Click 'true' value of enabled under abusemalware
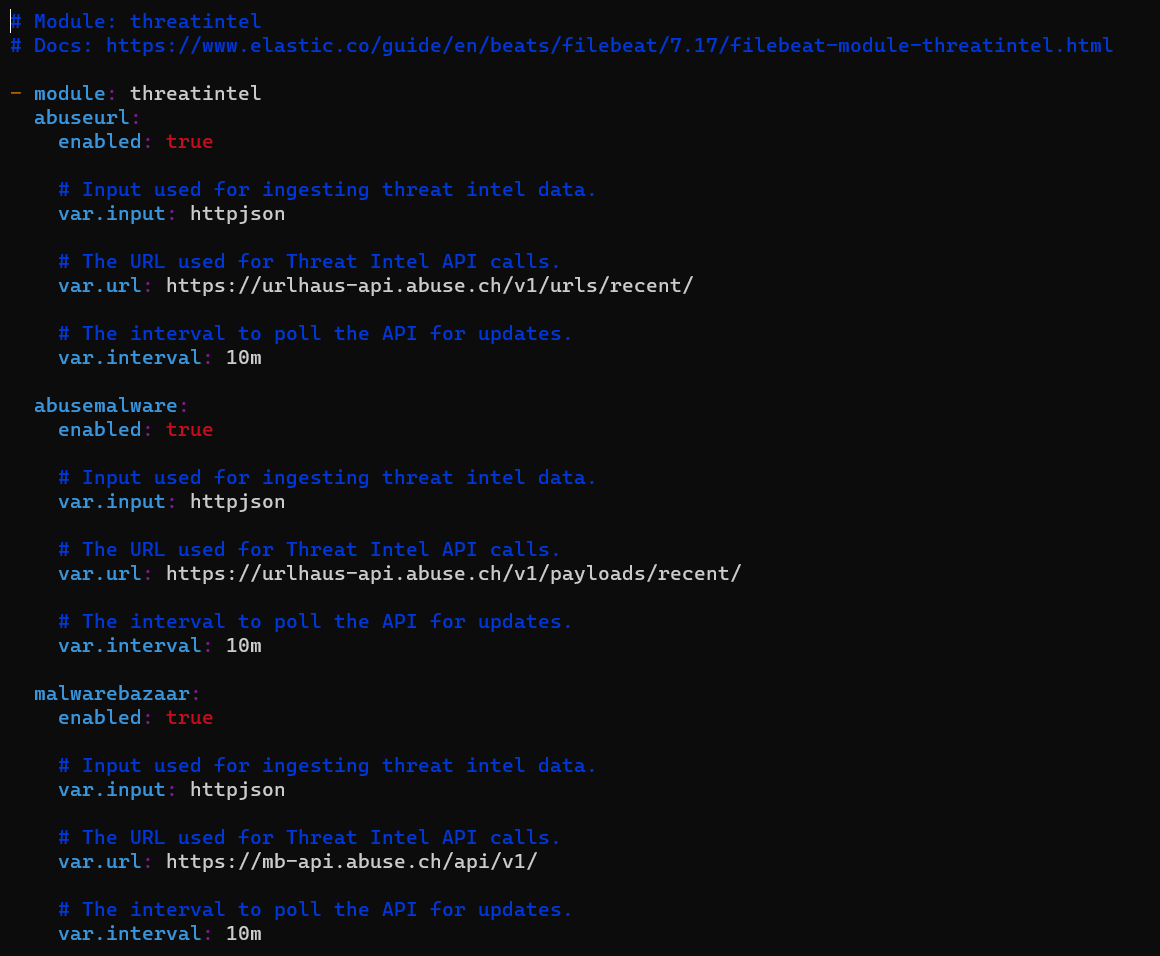 click(x=189, y=430)
